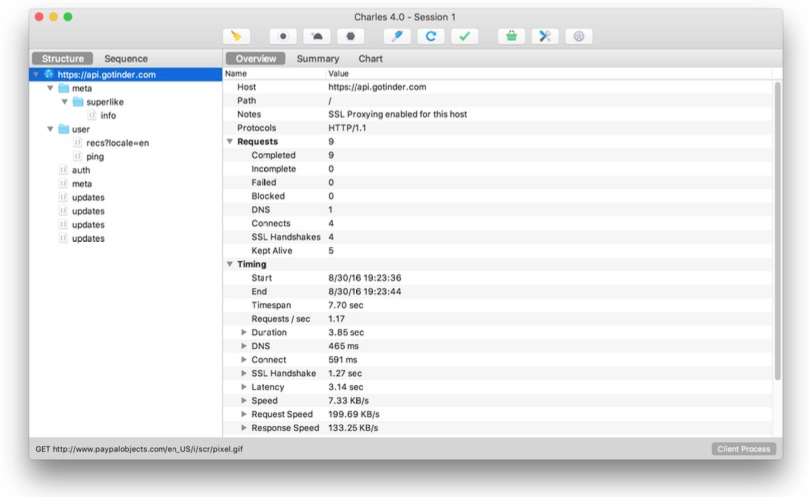Select the meta folder icon in tree

tap(64, 88)
